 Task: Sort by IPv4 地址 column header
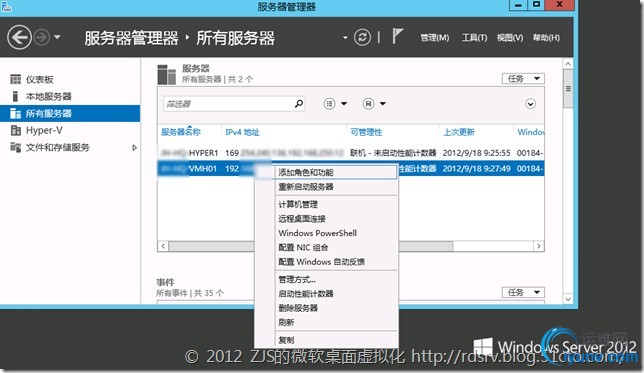pos(242,132)
